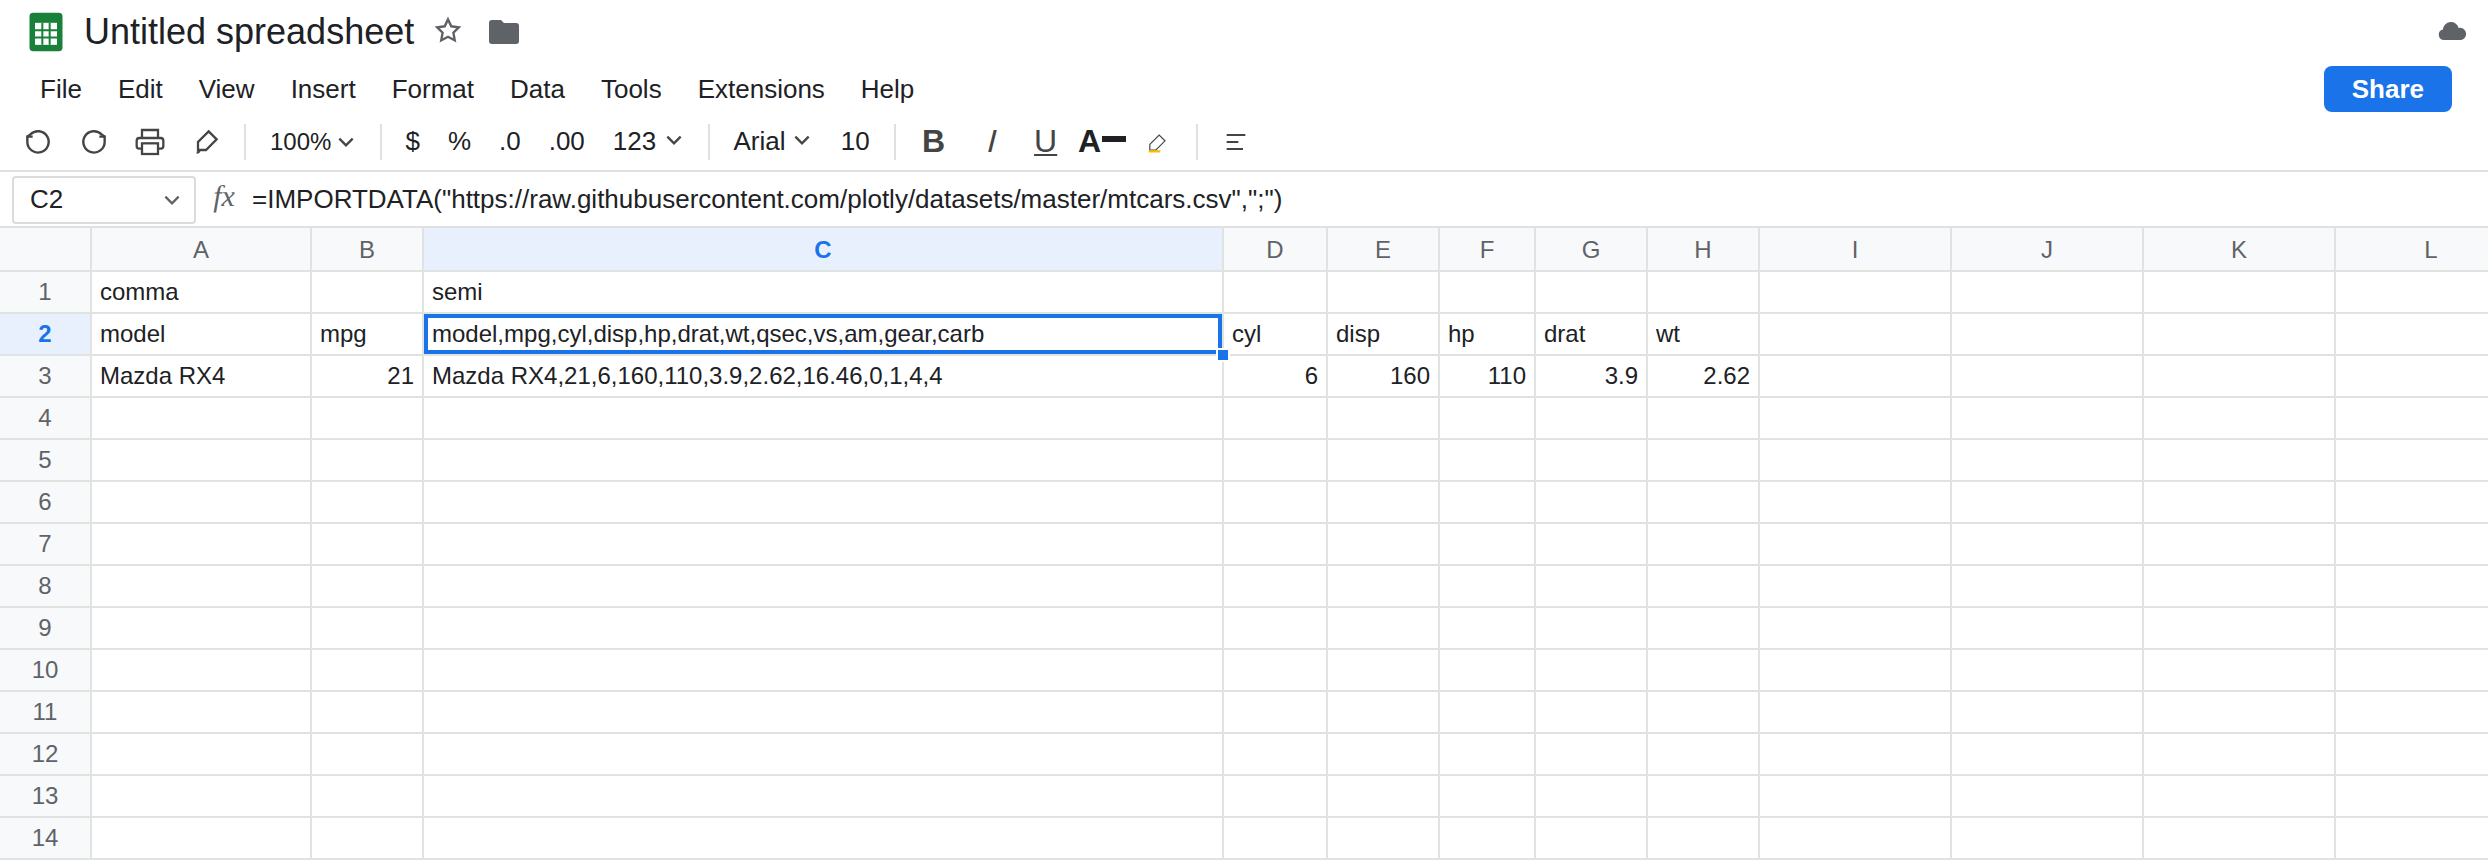Viewport: 2488px width, 860px height.
Task: Click the Redo icon
Action: pyautogui.click(x=94, y=142)
